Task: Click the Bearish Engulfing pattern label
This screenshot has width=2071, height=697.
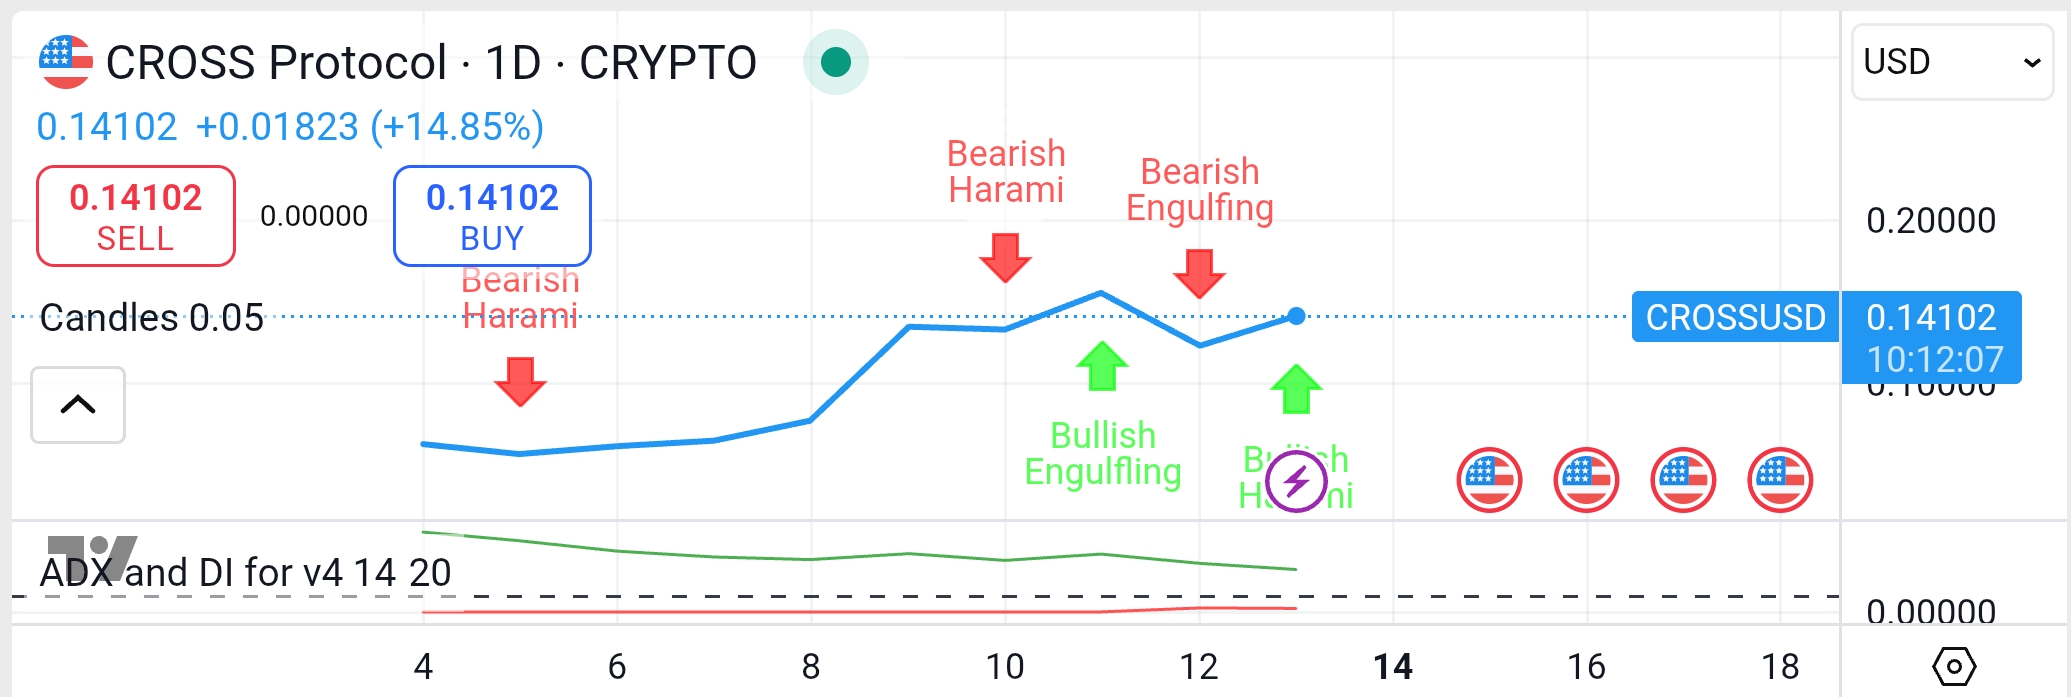Action: pyautogui.click(x=1199, y=190)
